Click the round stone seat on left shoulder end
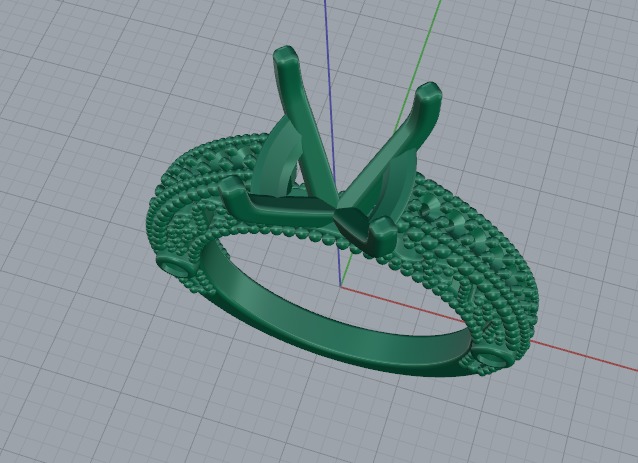 (174, 268)
